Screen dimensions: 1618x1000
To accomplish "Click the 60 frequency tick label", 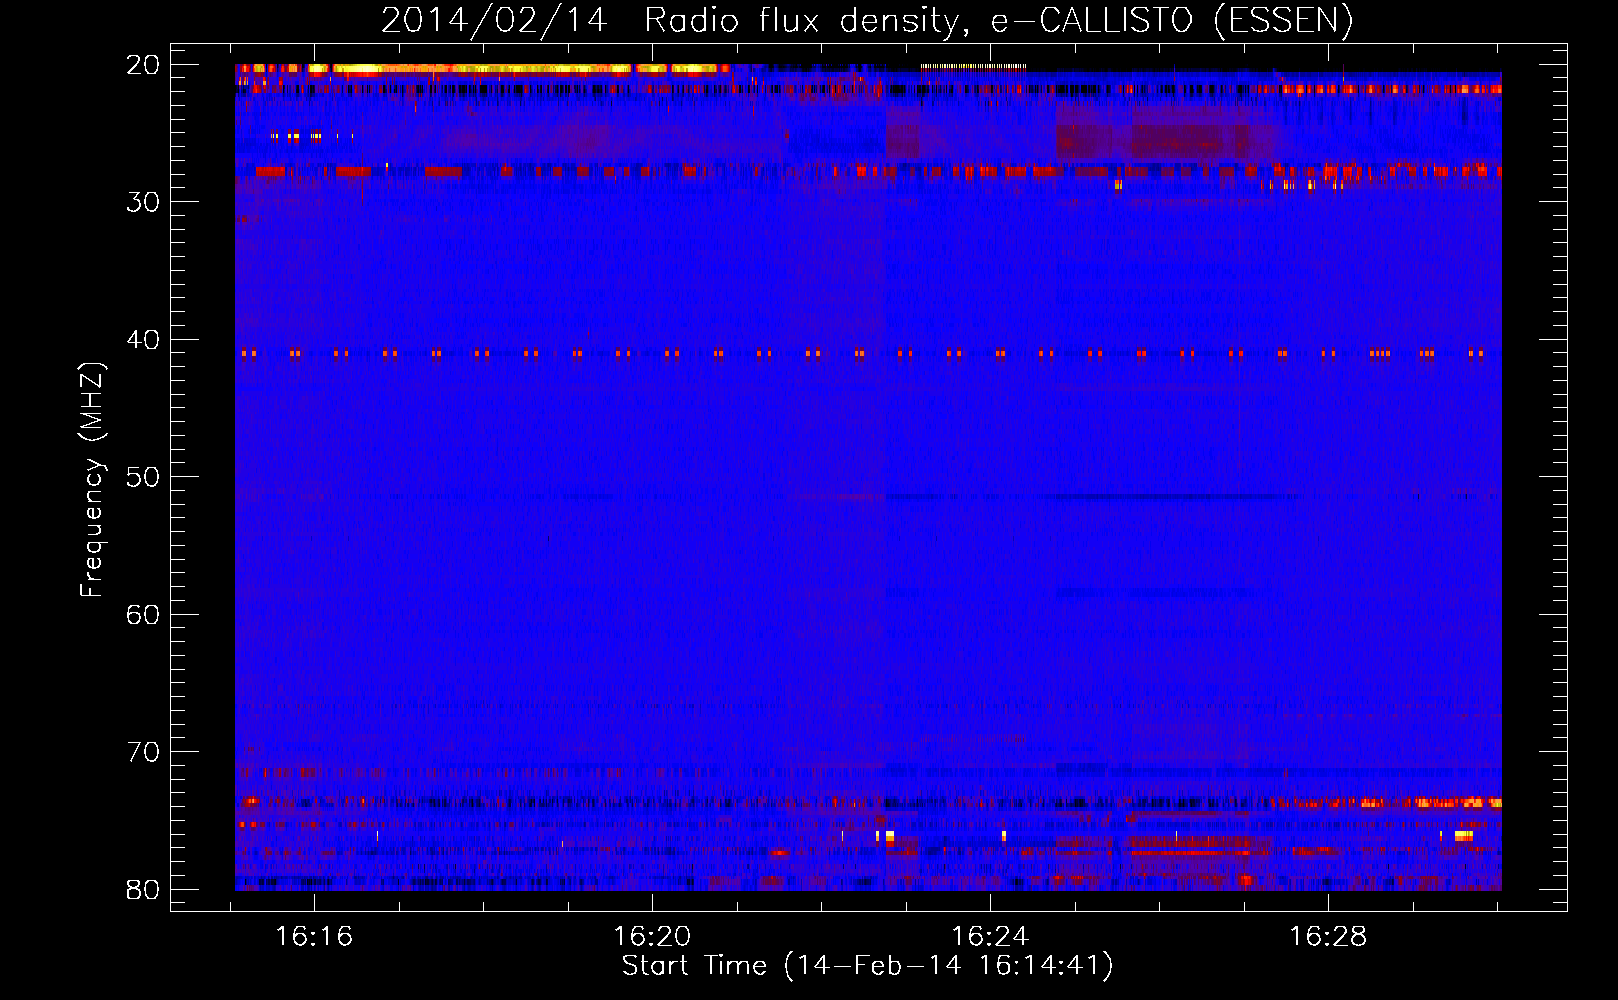I will (143, 615).
